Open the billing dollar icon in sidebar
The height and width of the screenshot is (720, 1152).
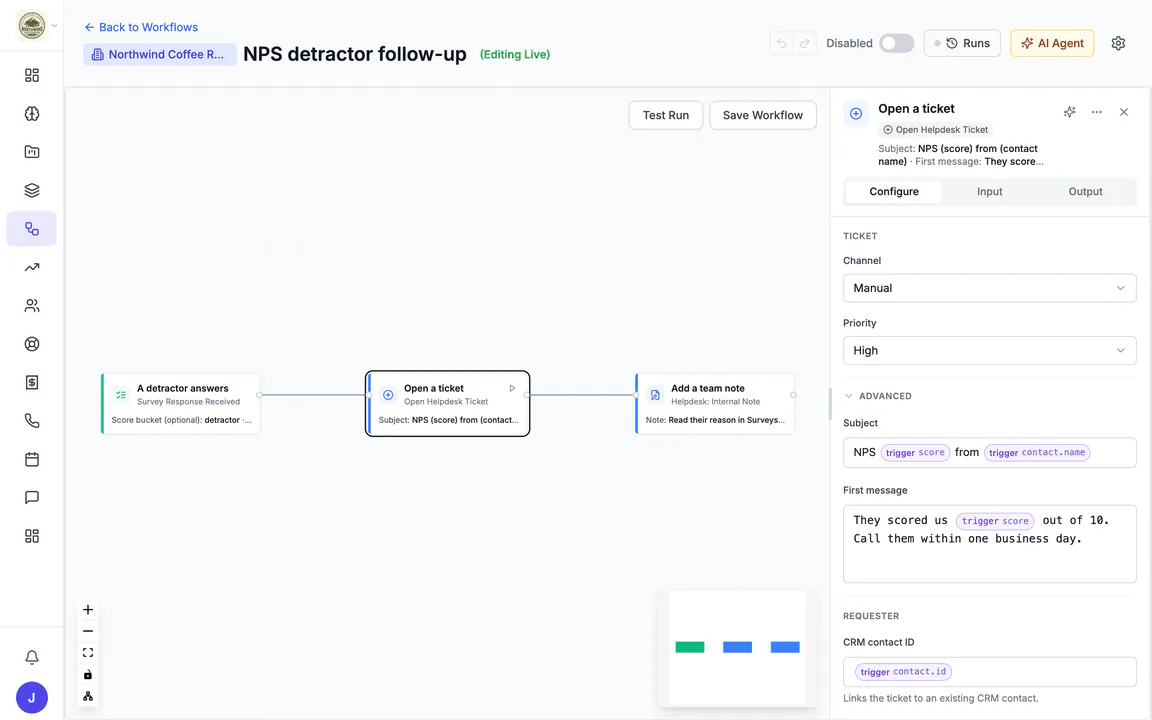point(32,382)
